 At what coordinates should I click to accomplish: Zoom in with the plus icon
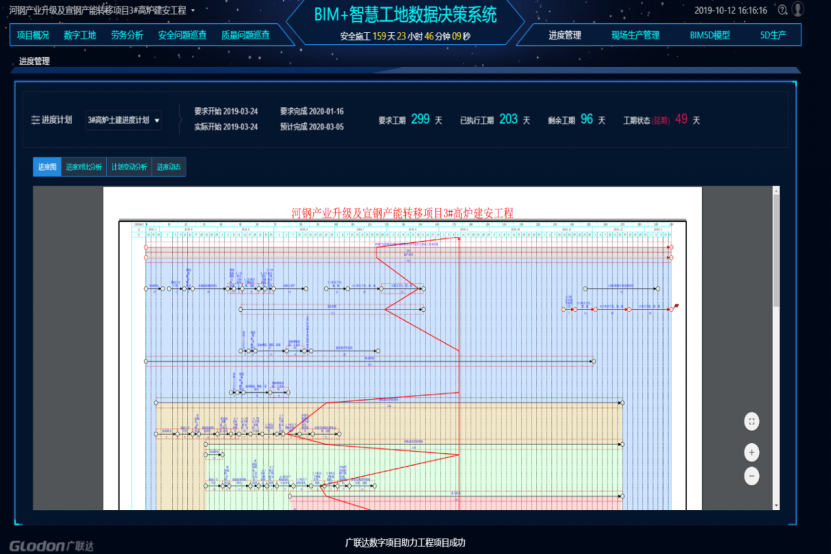(x=752, y=452)
